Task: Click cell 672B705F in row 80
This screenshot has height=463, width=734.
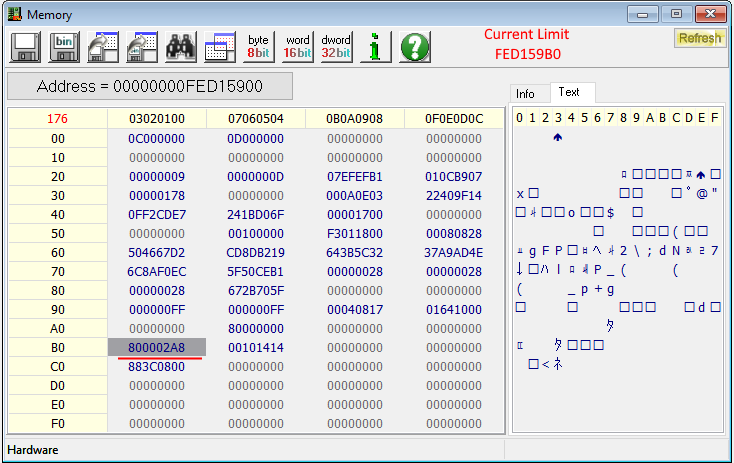Action: coord(256,290)
